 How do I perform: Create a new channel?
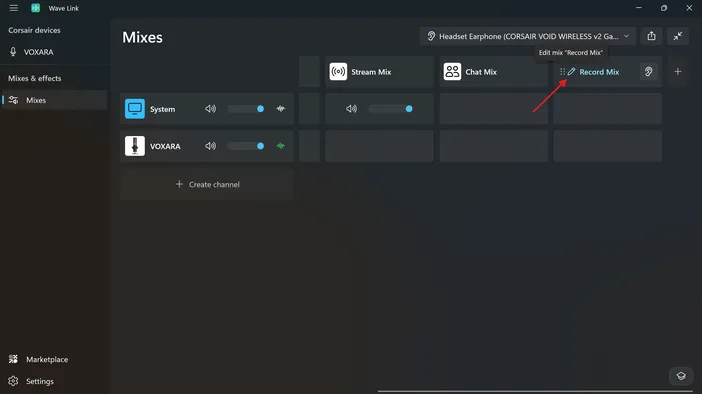207,184
